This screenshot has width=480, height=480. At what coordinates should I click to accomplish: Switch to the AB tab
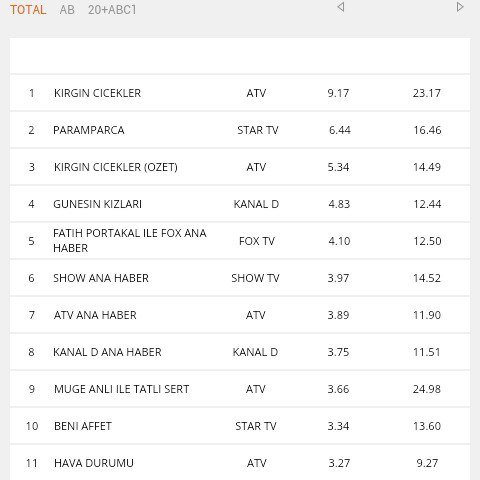(x=67, y=10)
